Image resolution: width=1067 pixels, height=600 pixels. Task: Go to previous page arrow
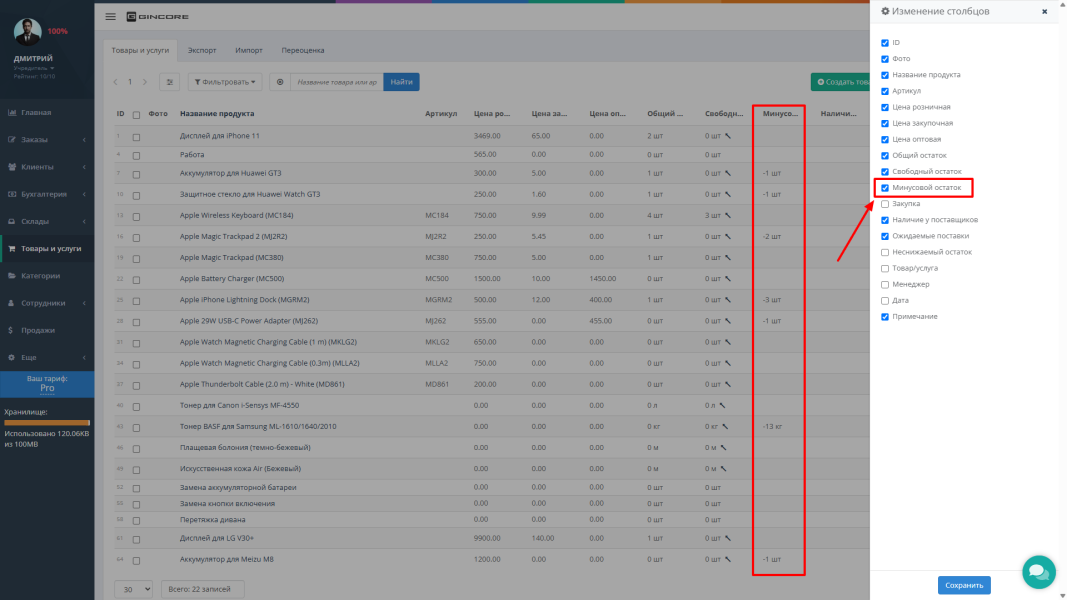pos(115,82)
